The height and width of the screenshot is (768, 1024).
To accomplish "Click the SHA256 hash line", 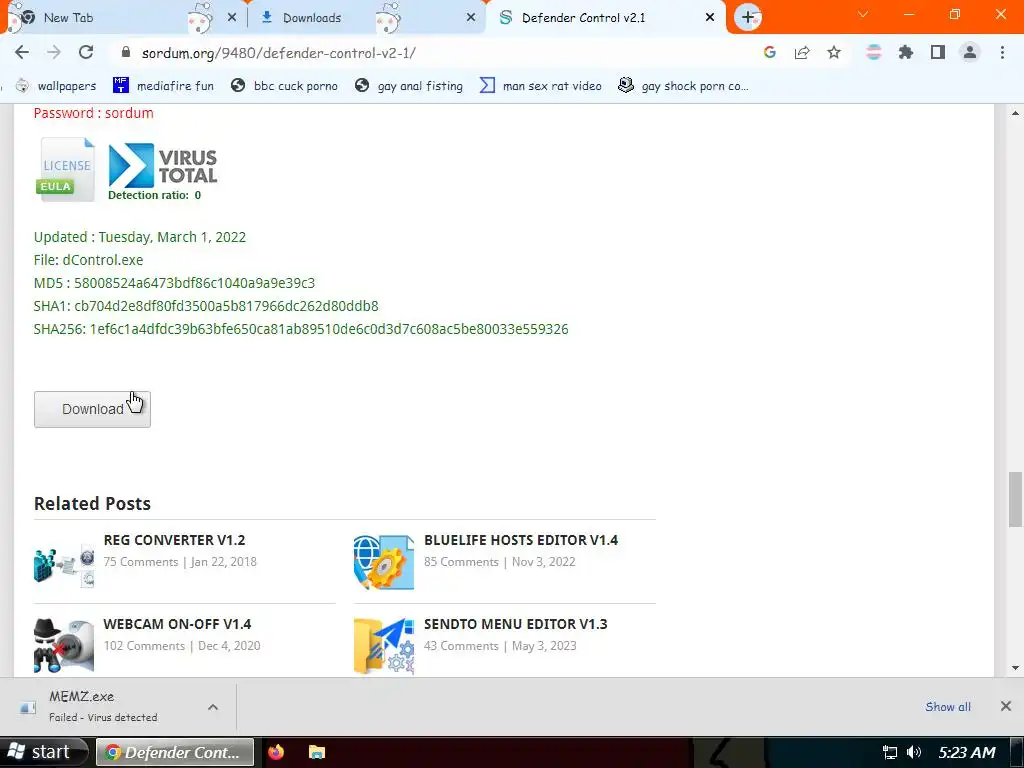I will (x=301, y=329).
